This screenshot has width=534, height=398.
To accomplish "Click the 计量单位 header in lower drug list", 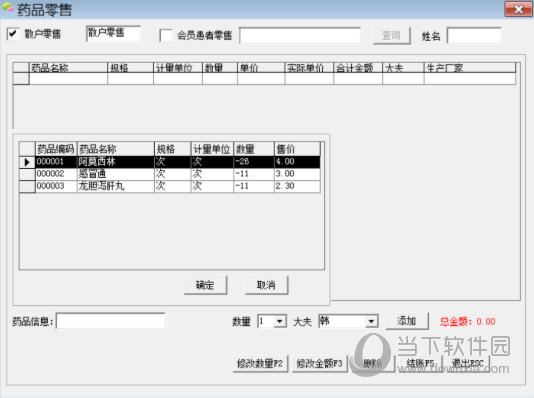I will [x=212, y=149].
